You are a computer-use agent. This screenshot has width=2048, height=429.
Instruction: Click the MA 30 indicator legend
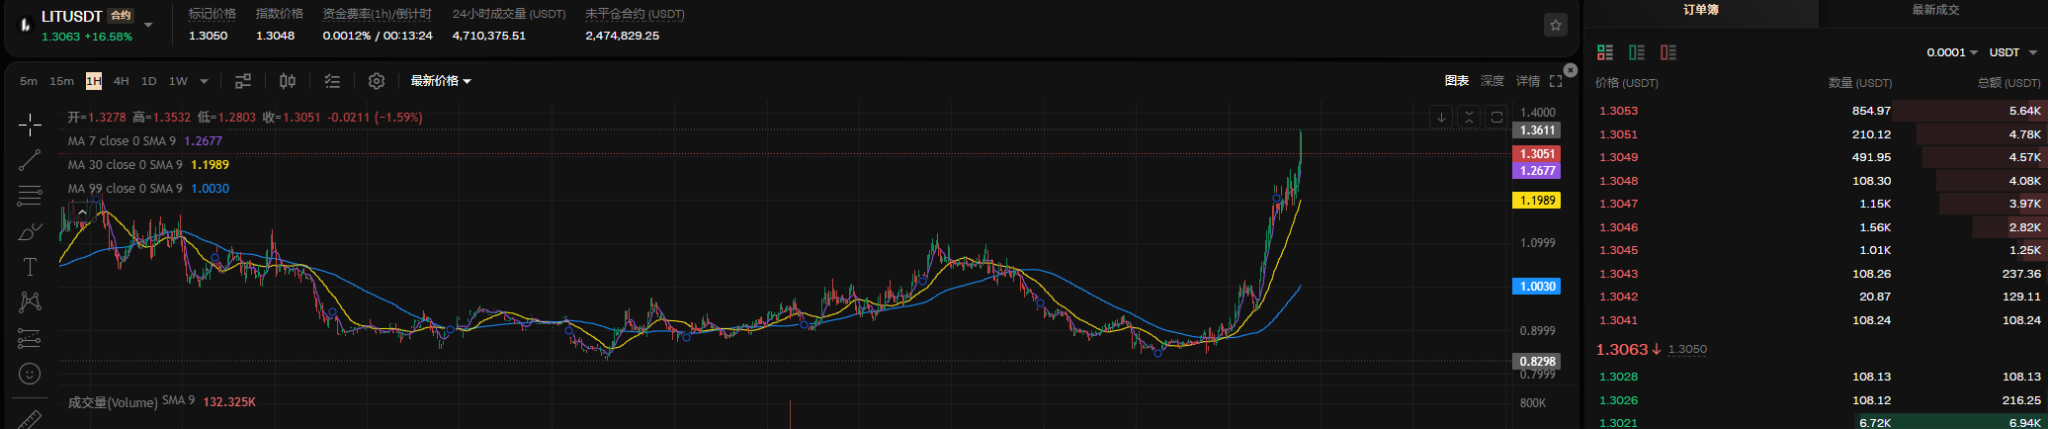[x=148, y=165]
